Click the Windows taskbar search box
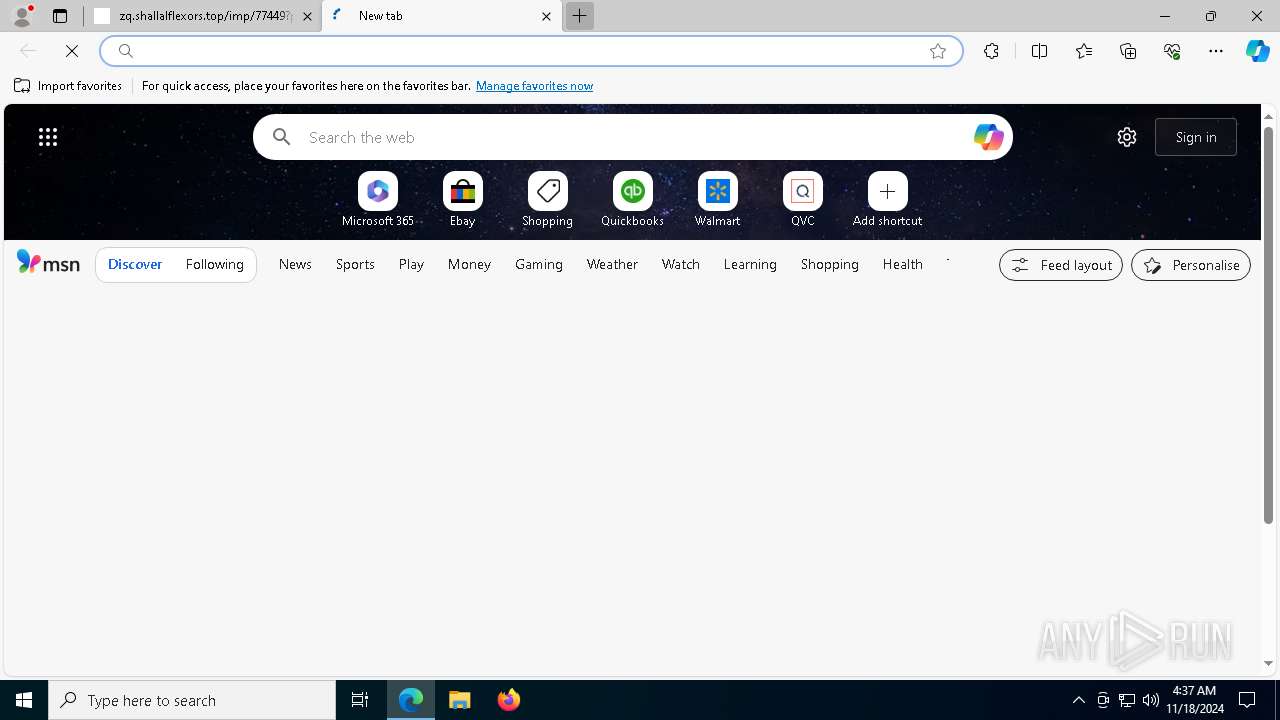 192,700
